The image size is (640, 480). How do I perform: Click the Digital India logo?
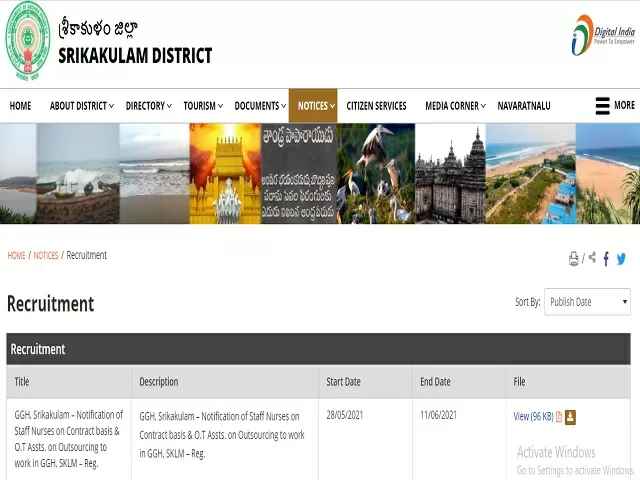[603, 35]
